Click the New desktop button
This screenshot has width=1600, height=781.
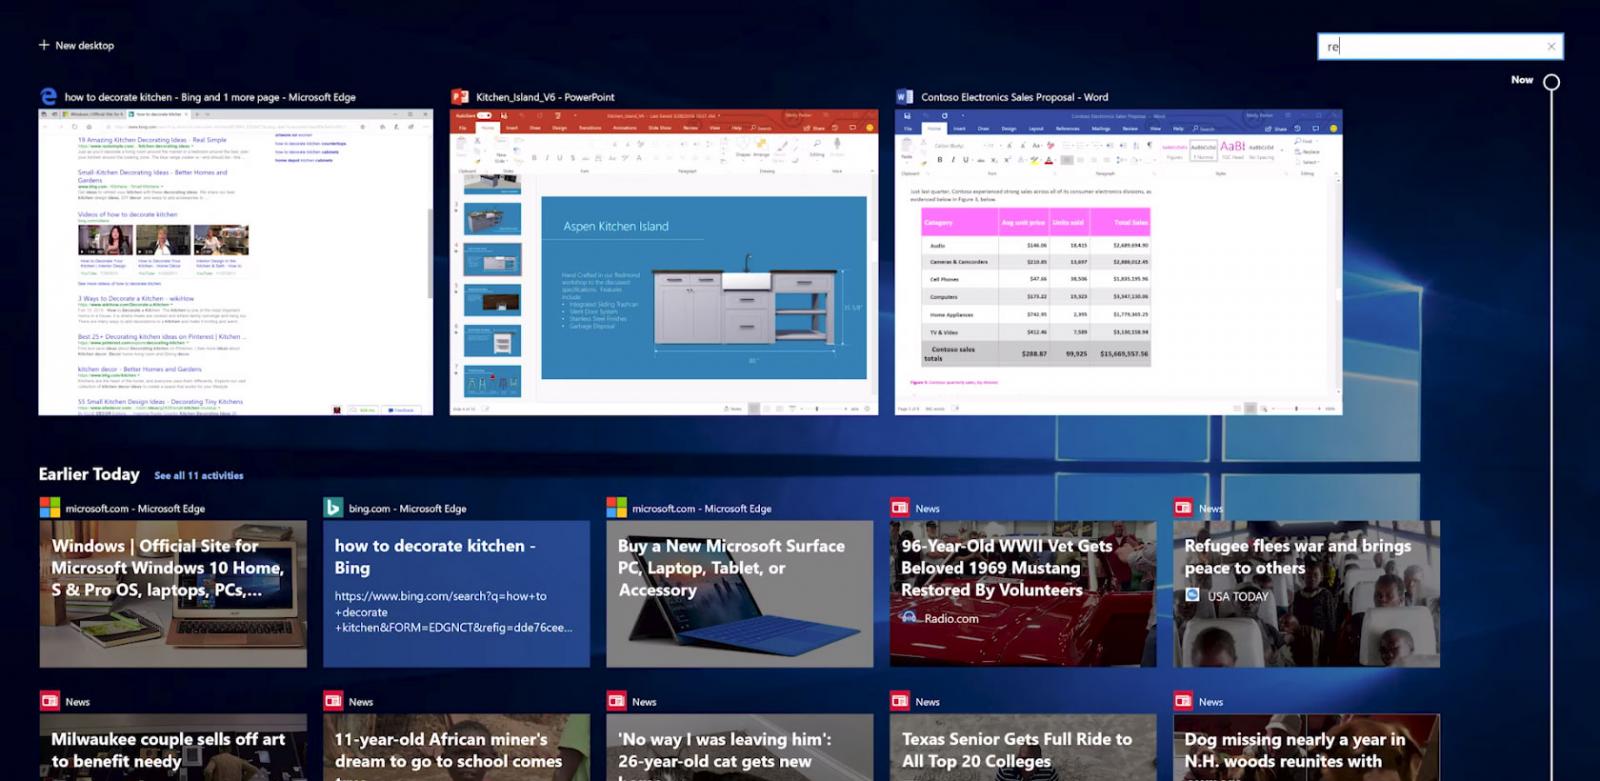pos(76,45)
